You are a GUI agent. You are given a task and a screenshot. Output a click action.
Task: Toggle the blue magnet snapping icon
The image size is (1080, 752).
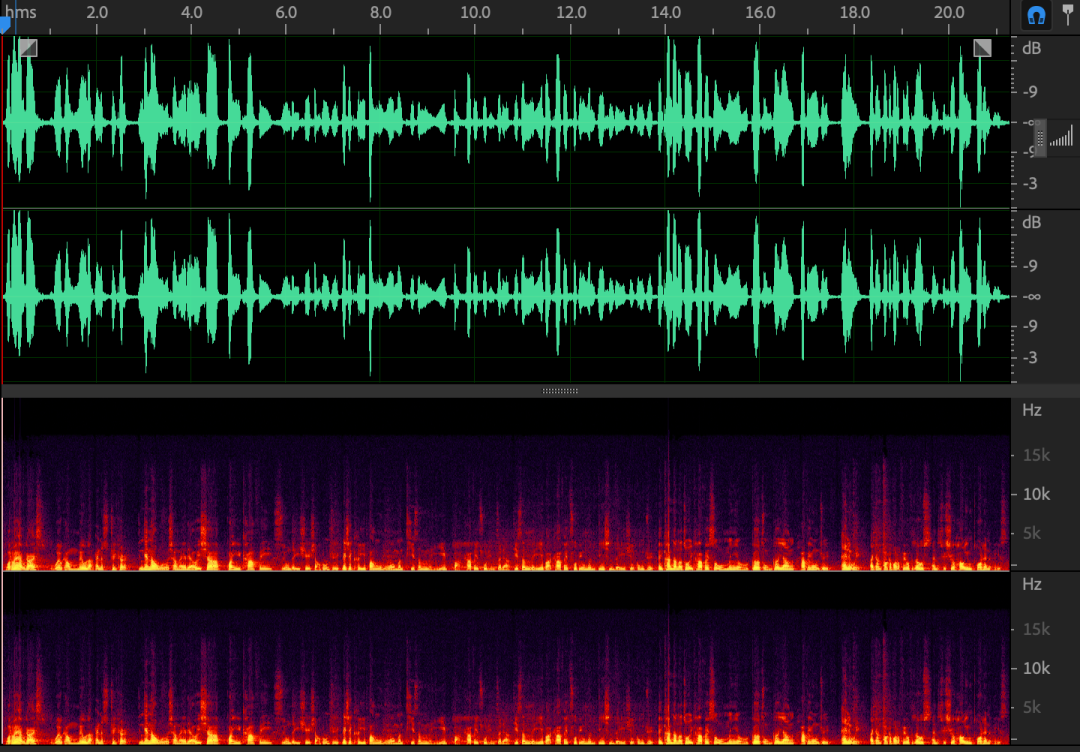click(x=1036, y=16)
